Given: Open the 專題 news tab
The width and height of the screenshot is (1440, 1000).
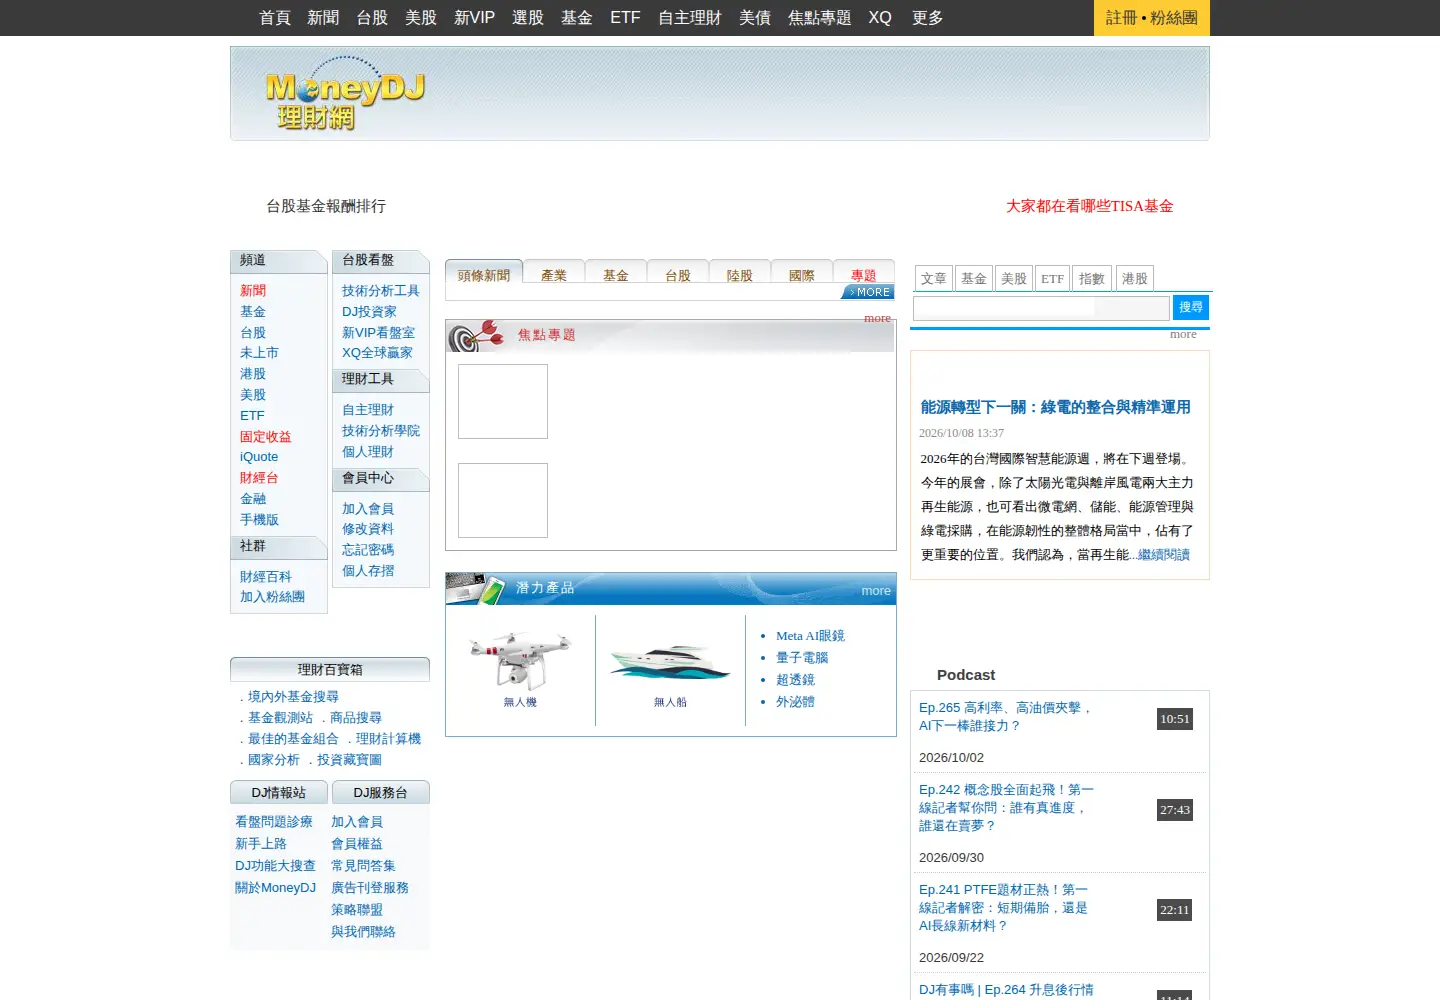Looking at the screenshot, I should (x=864, y=275).
